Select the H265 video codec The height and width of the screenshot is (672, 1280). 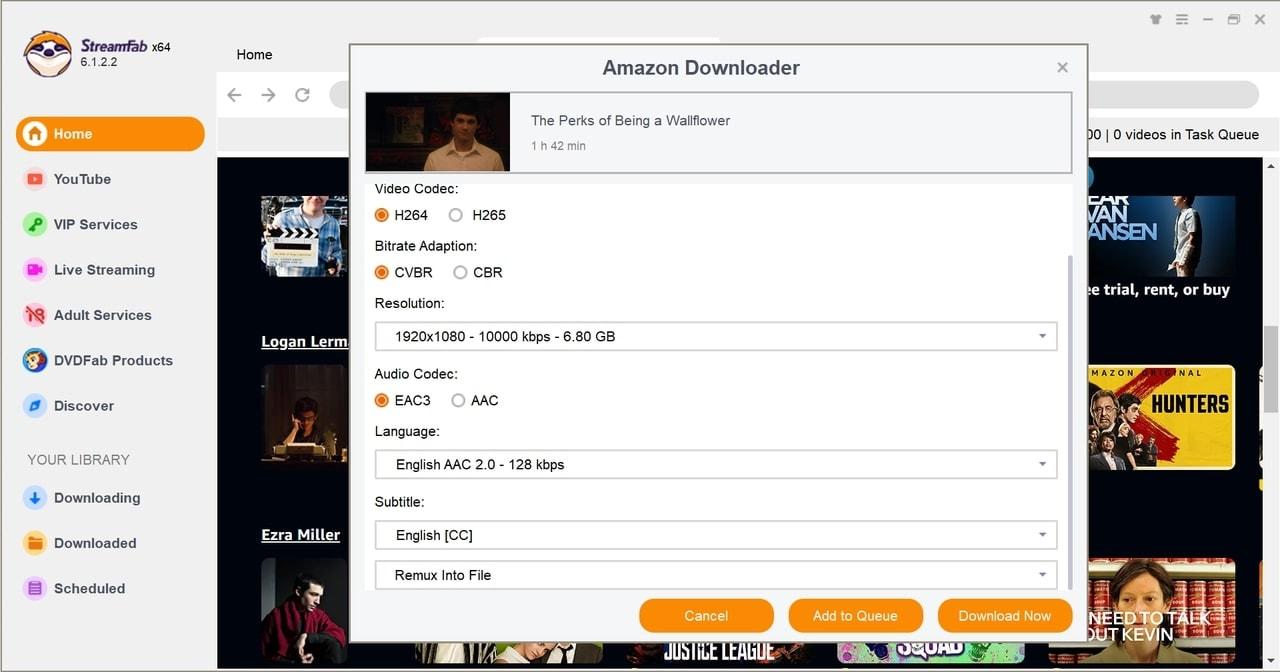[456, 214]
